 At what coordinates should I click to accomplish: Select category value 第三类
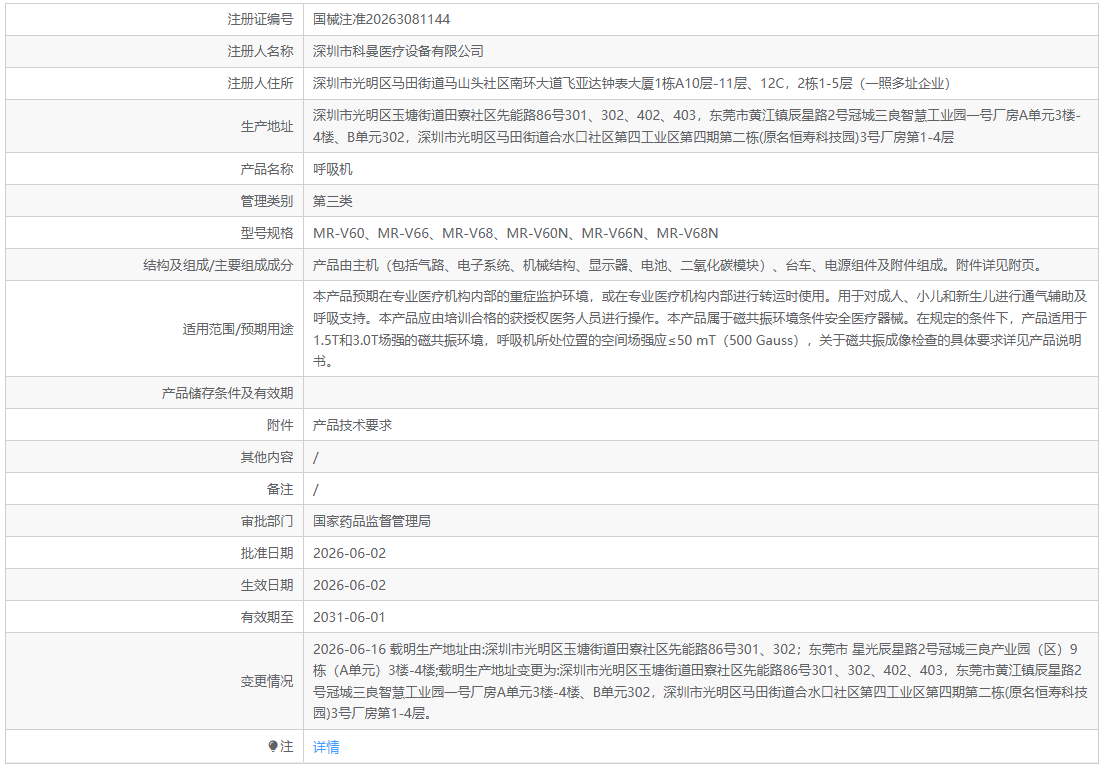332,201
